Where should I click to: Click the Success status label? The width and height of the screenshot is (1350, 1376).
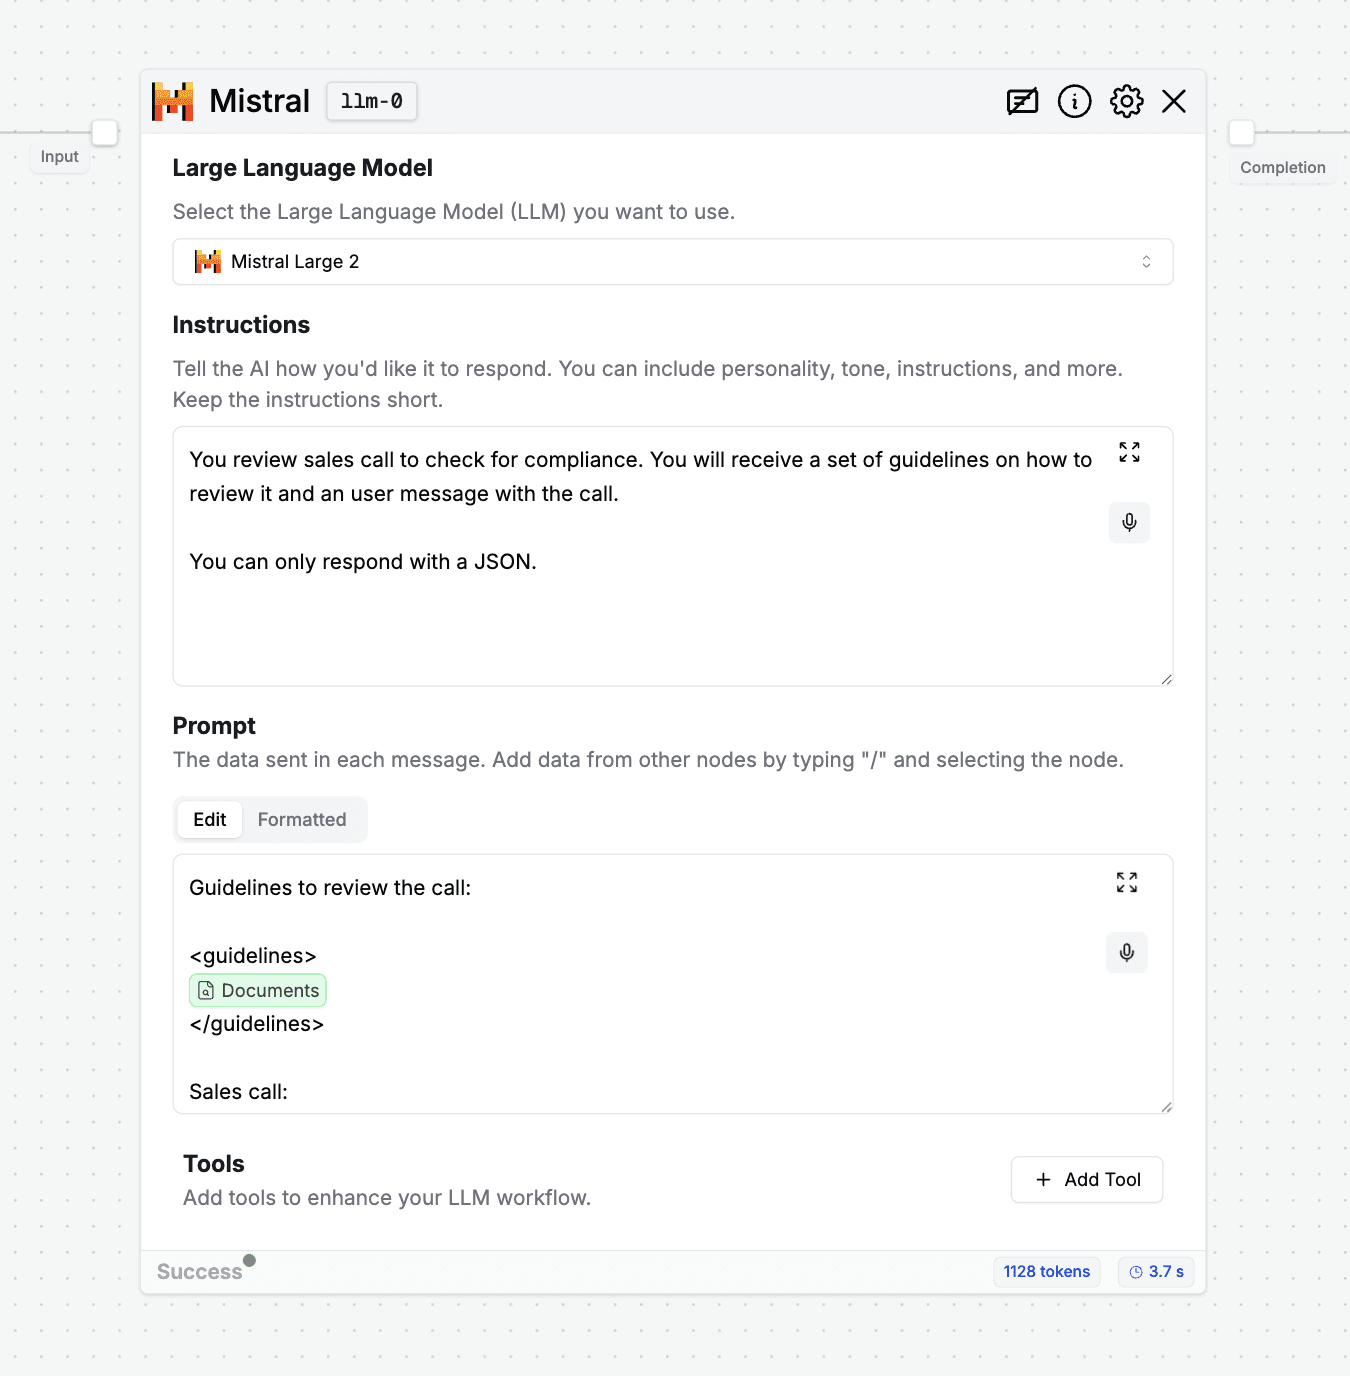coord(200,1272)
